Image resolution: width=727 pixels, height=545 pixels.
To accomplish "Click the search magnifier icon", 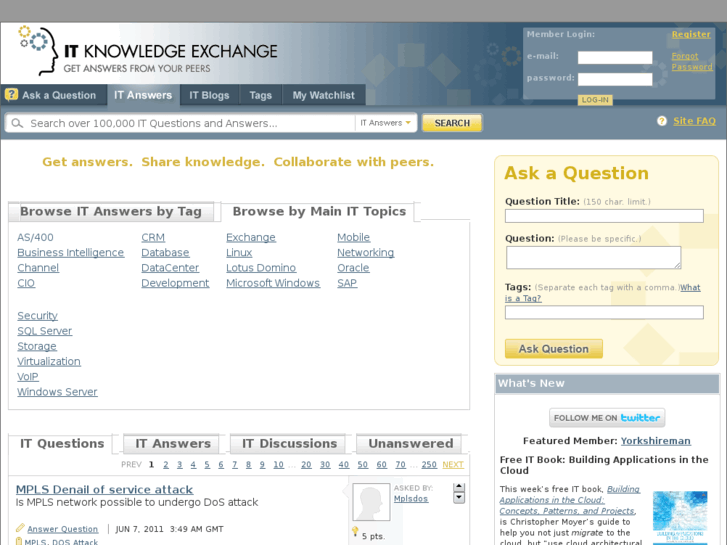I will (17, 123).
